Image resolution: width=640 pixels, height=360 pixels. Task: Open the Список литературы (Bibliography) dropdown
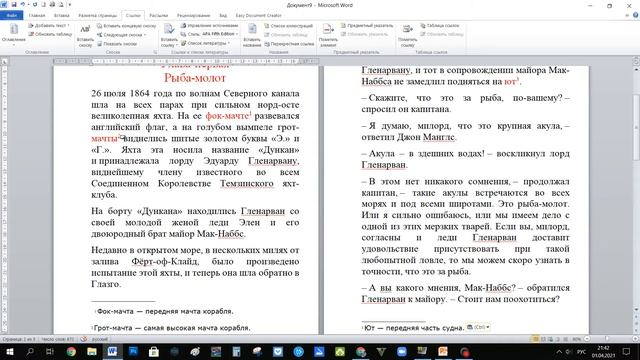205,43
